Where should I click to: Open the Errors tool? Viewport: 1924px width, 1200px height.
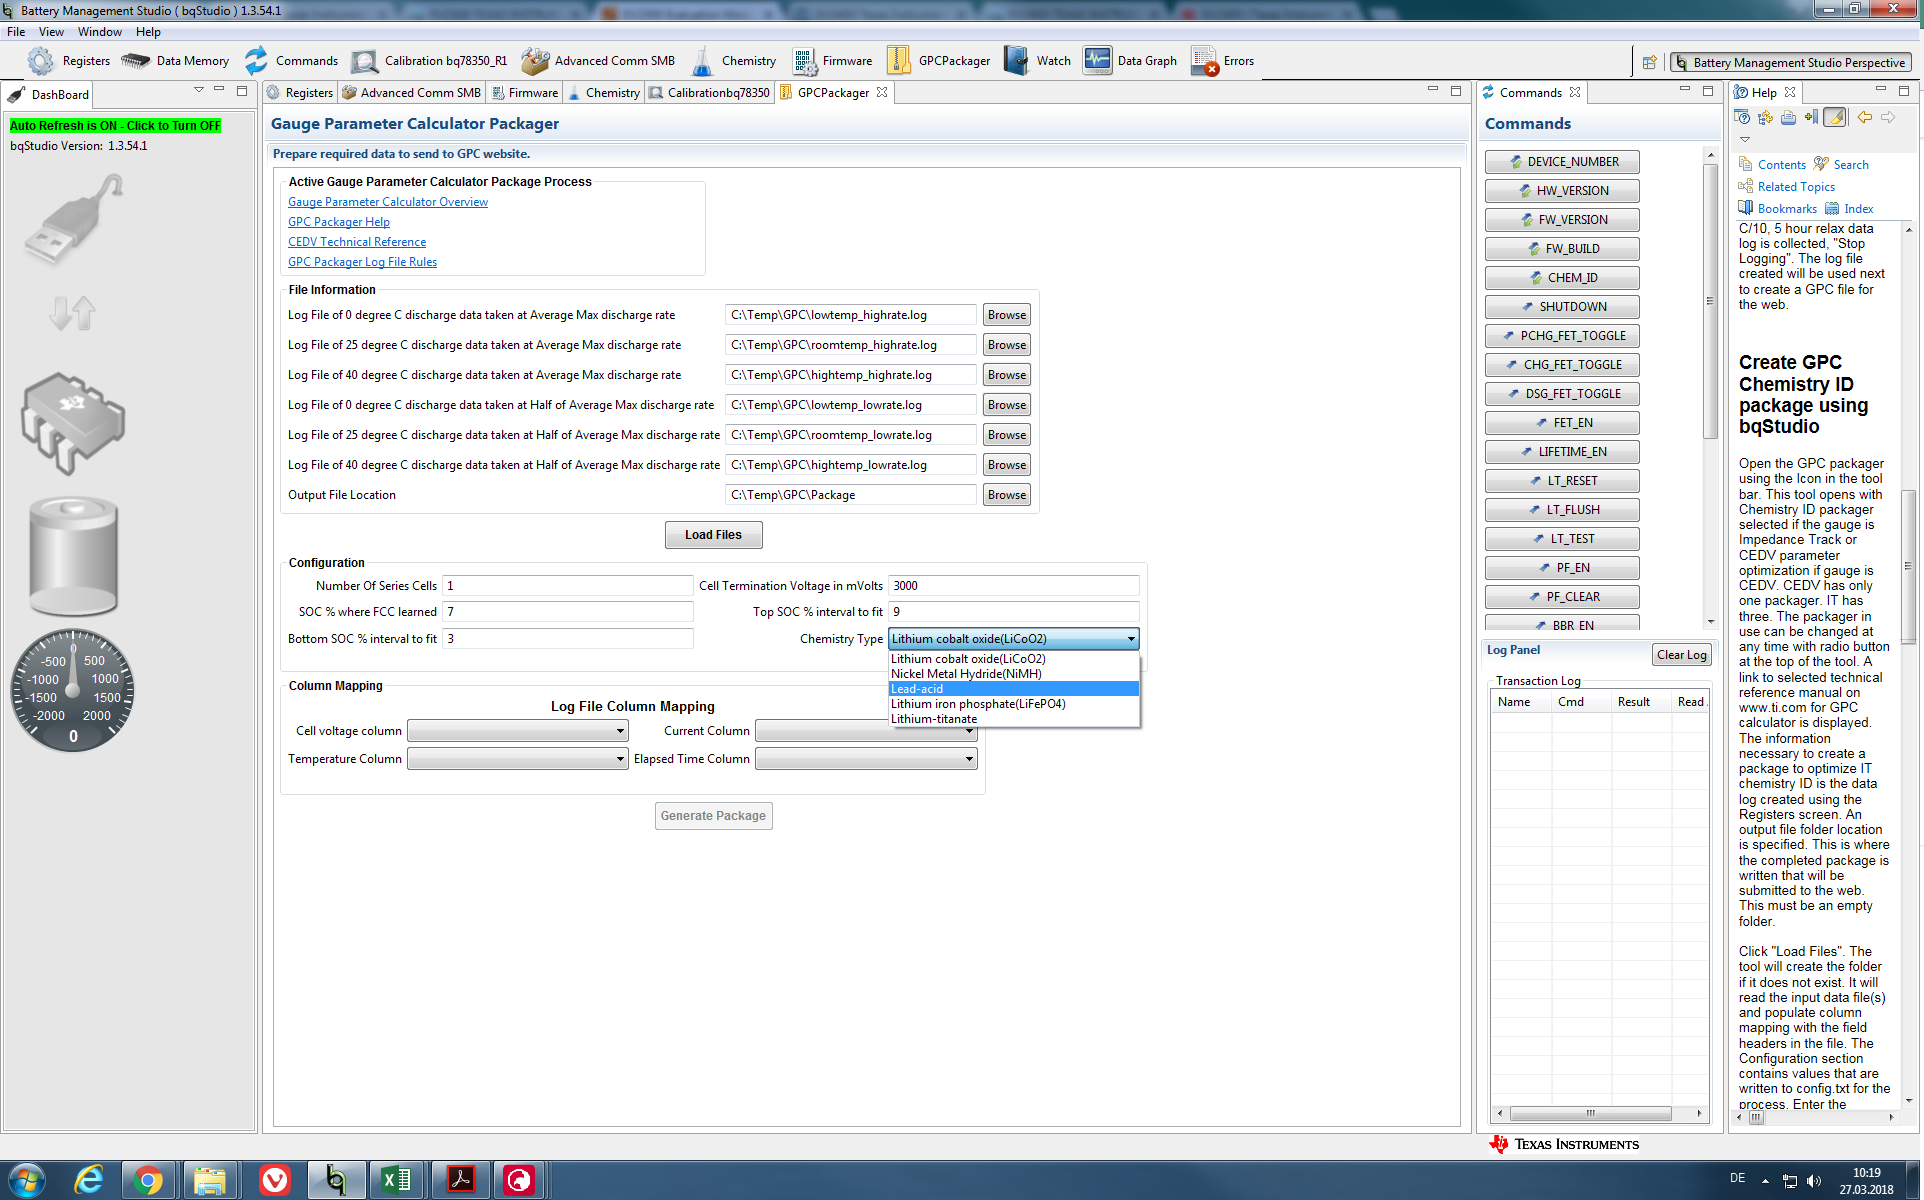(x=1222, y=61)
